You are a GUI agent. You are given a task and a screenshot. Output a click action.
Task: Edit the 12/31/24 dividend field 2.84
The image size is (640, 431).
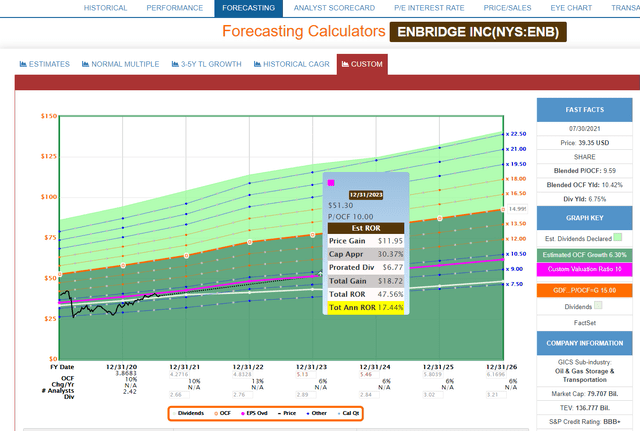click(369, 395)
